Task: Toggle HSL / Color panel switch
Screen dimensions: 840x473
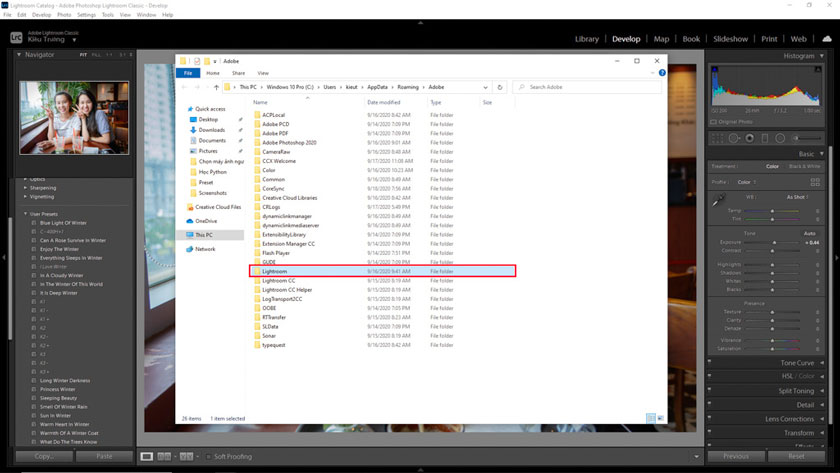Action: (710, 376)
